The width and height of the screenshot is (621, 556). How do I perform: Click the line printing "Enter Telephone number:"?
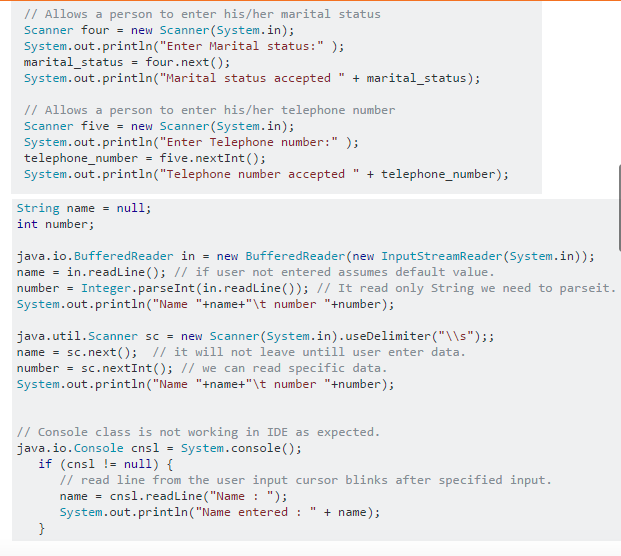click(191, 142)
